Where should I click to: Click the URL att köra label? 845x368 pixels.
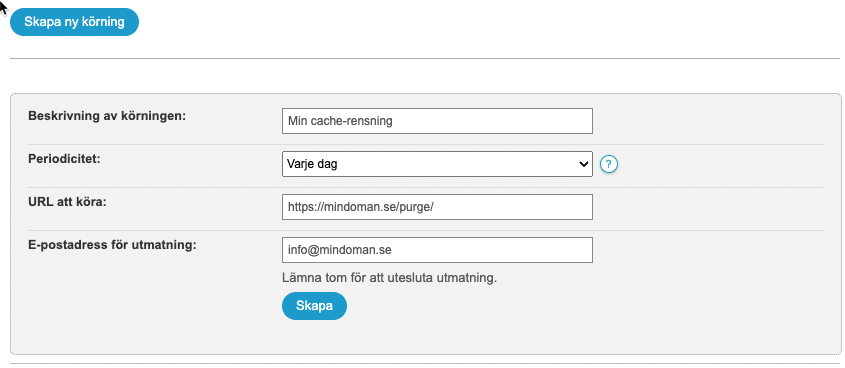point(67,202)
